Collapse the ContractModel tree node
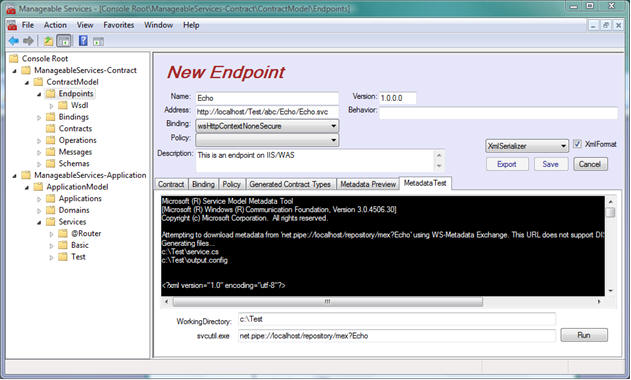The image size is (631, 380). point(27,83)
